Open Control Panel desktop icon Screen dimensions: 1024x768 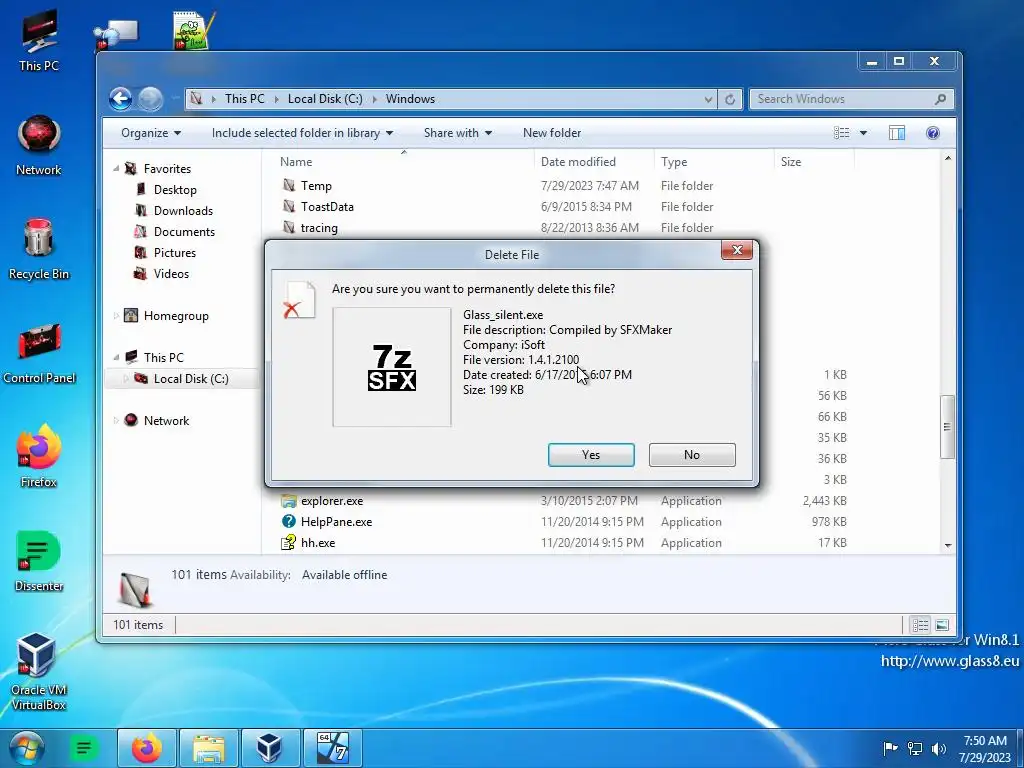click(x=39, y=353)
